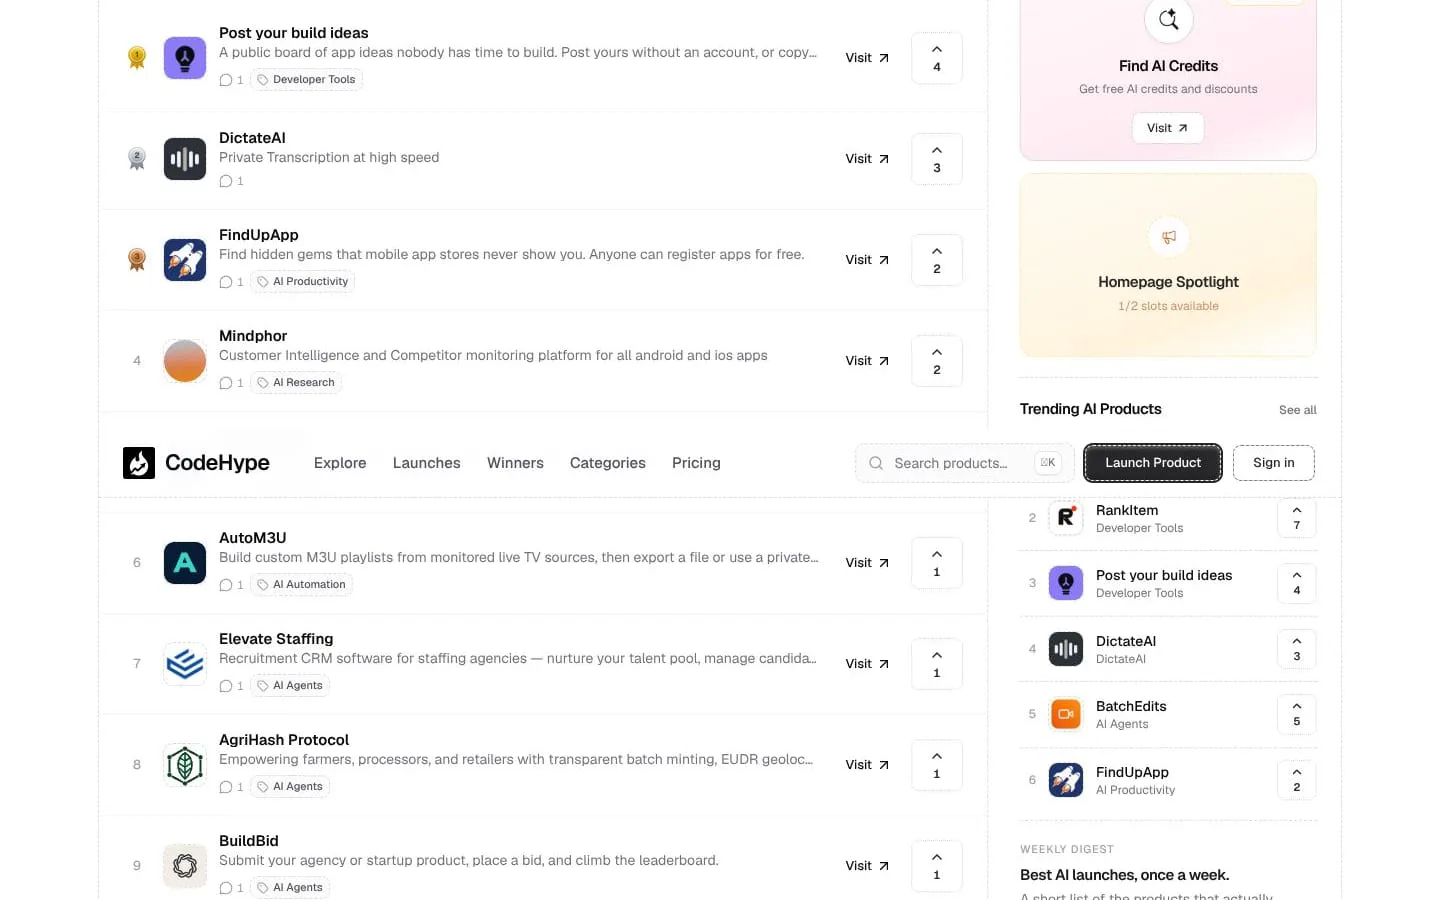Upvote Elevate Staffing
1440x900 pixels.
[x=937, y=664]
